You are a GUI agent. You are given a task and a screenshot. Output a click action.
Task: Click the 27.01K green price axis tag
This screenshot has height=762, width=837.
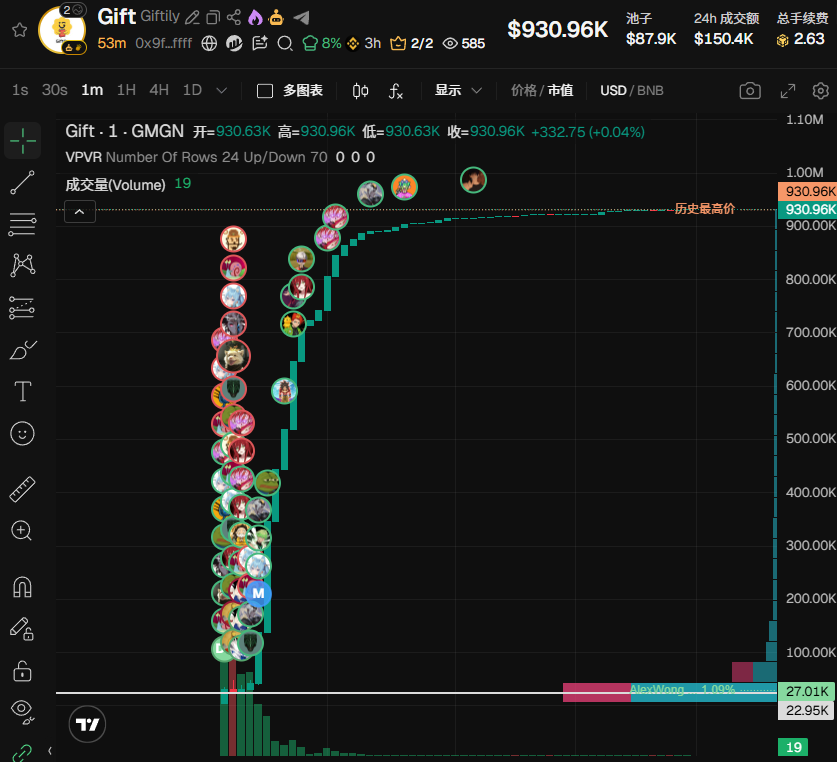[x=807, y=692]
